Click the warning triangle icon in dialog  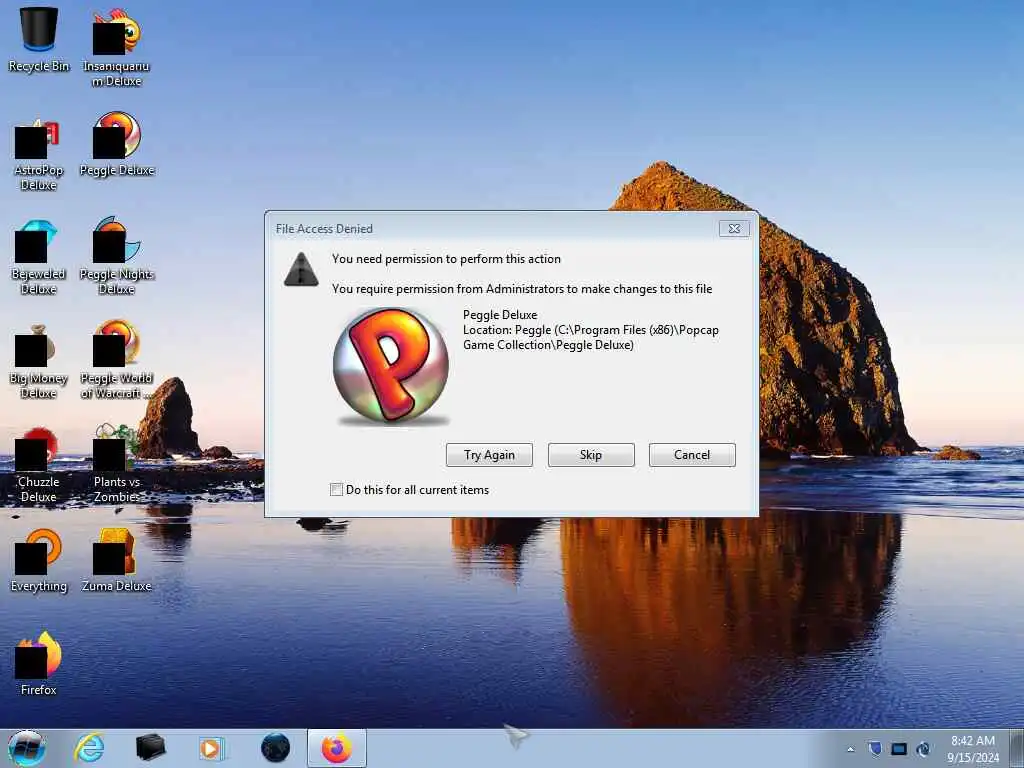coord(301,269)
